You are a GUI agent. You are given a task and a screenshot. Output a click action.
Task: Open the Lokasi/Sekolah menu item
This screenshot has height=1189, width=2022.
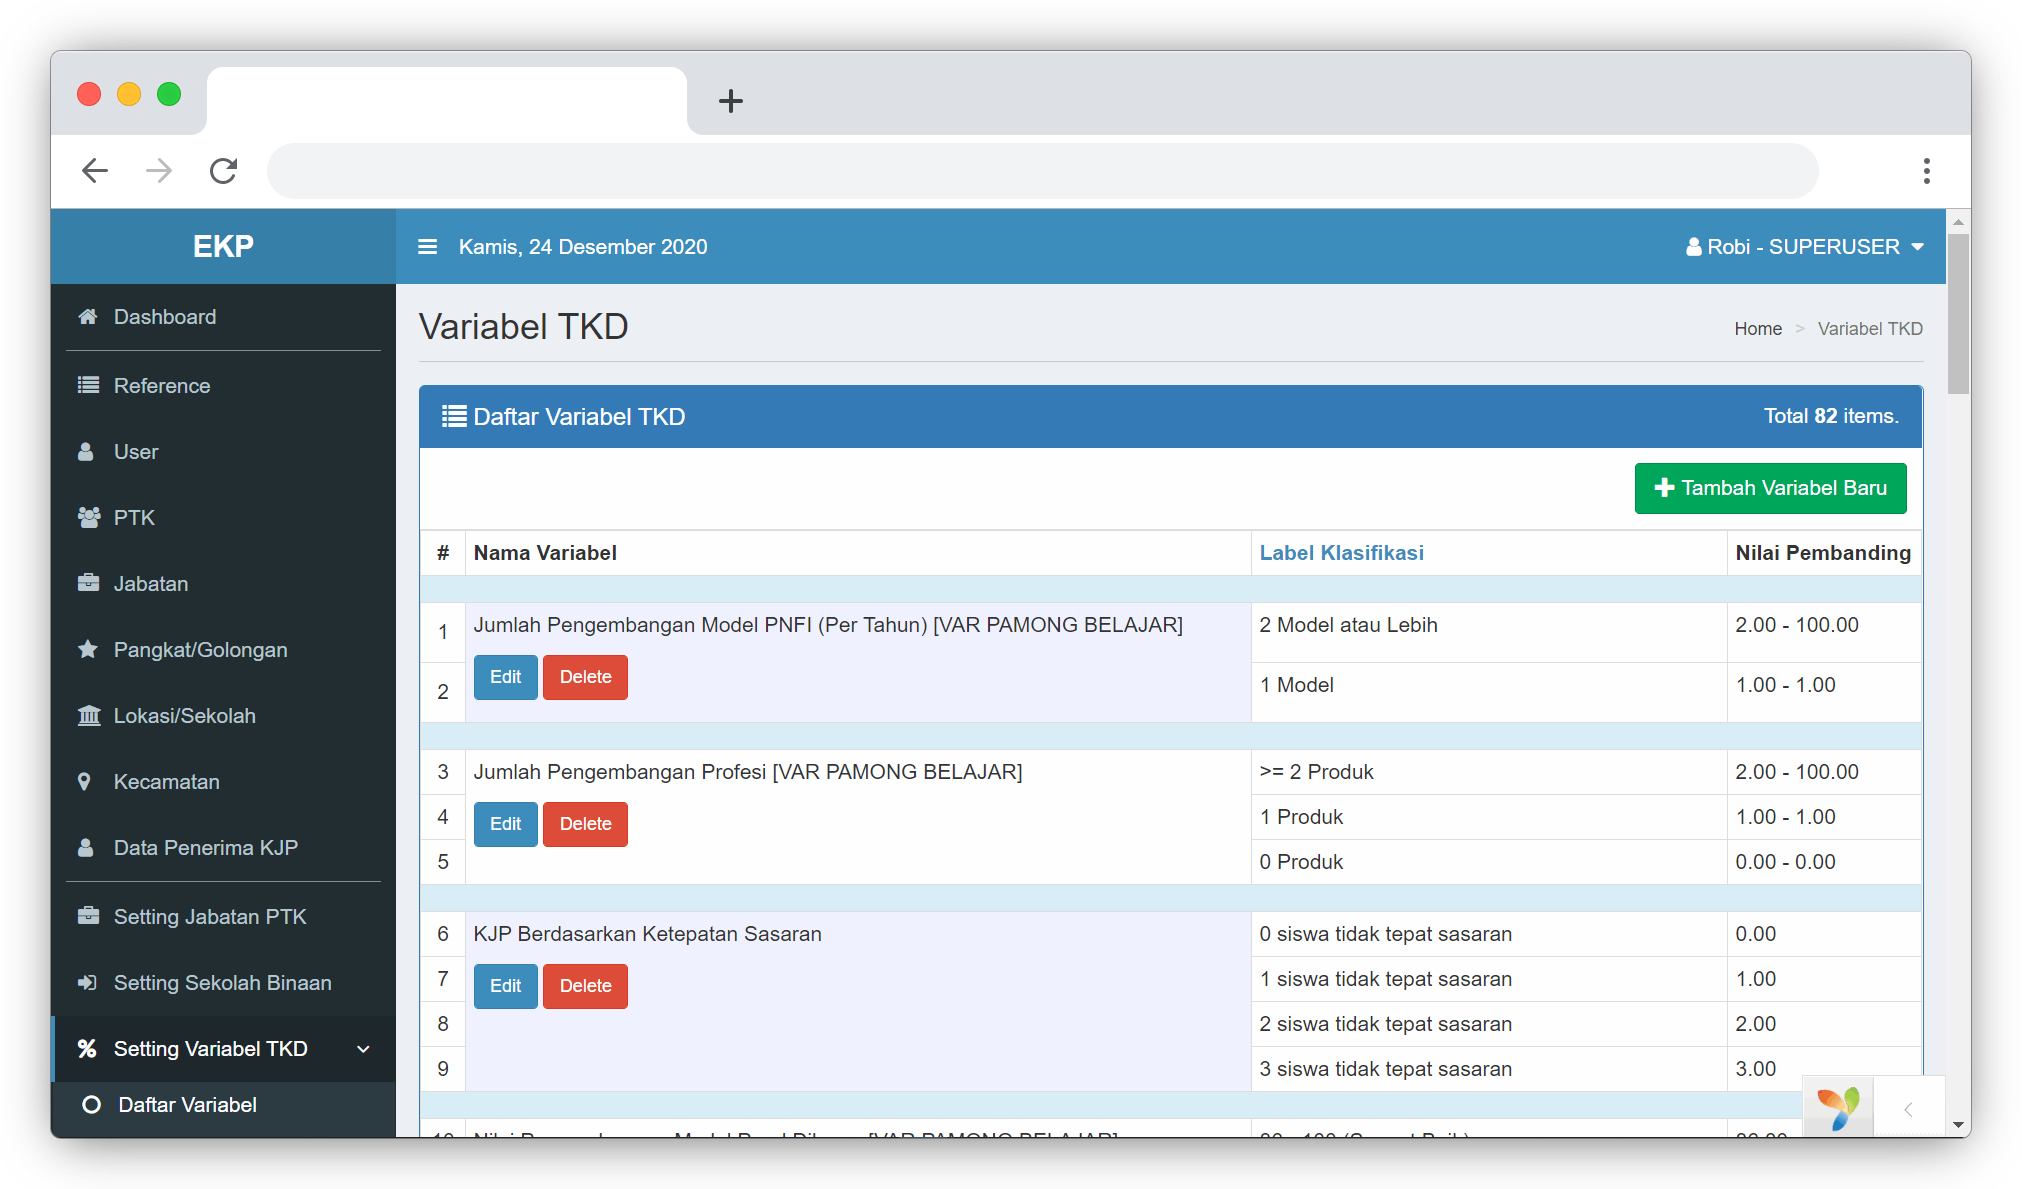pyautogui.click(x=224, y=716)
